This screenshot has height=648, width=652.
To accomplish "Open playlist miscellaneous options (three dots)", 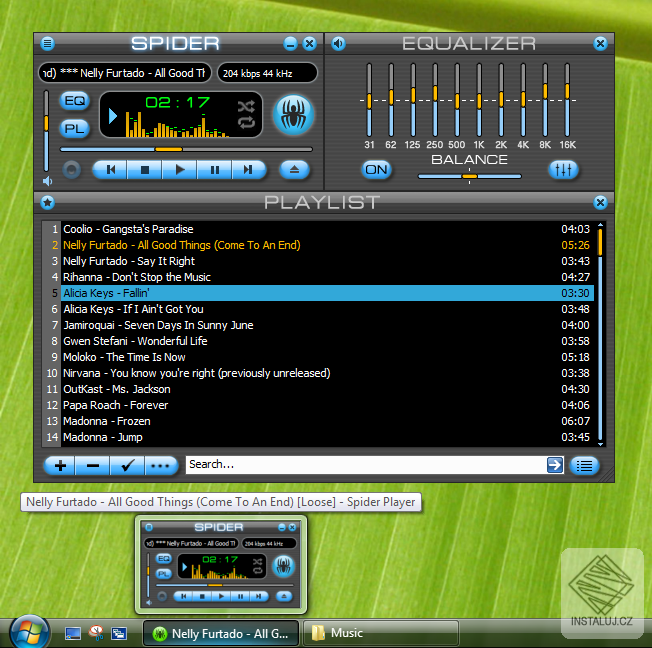I will pyautogui.click(x=160, y=465).
